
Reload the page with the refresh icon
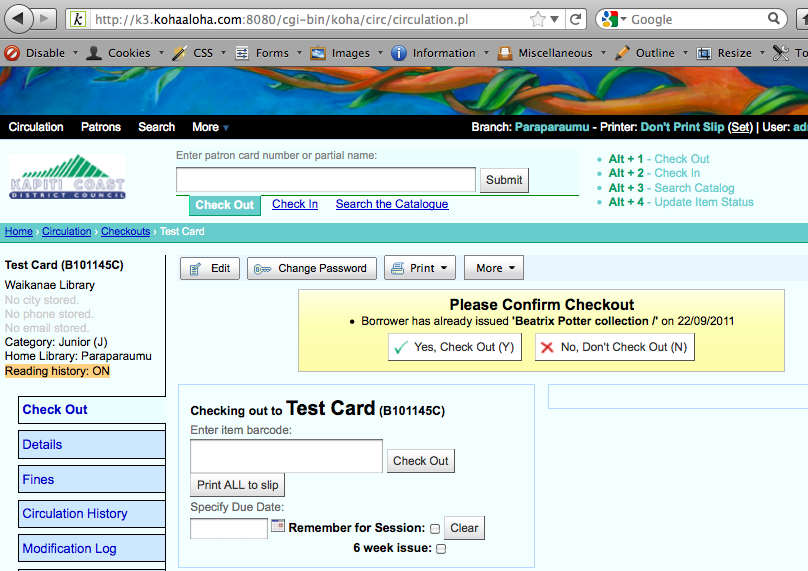575,19
